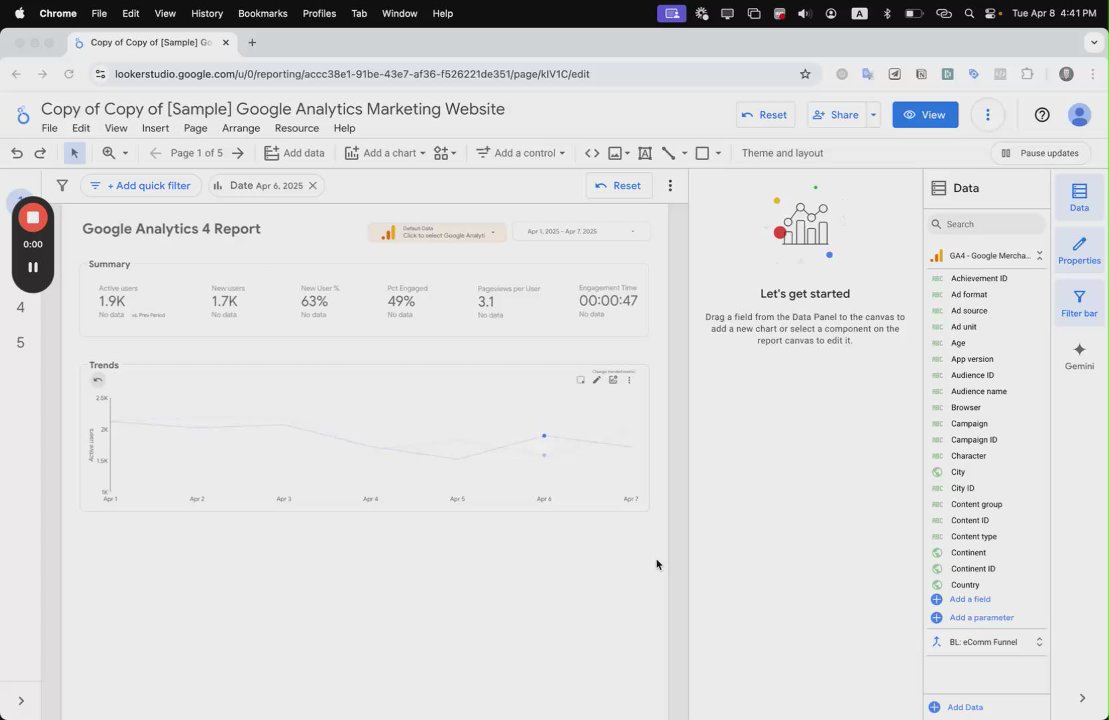Image resolution: width=1109 pixels, height=720 pixels.
Task: Remove the Date Apr 6, 2025 filter
Action: (x=313, y=185)
